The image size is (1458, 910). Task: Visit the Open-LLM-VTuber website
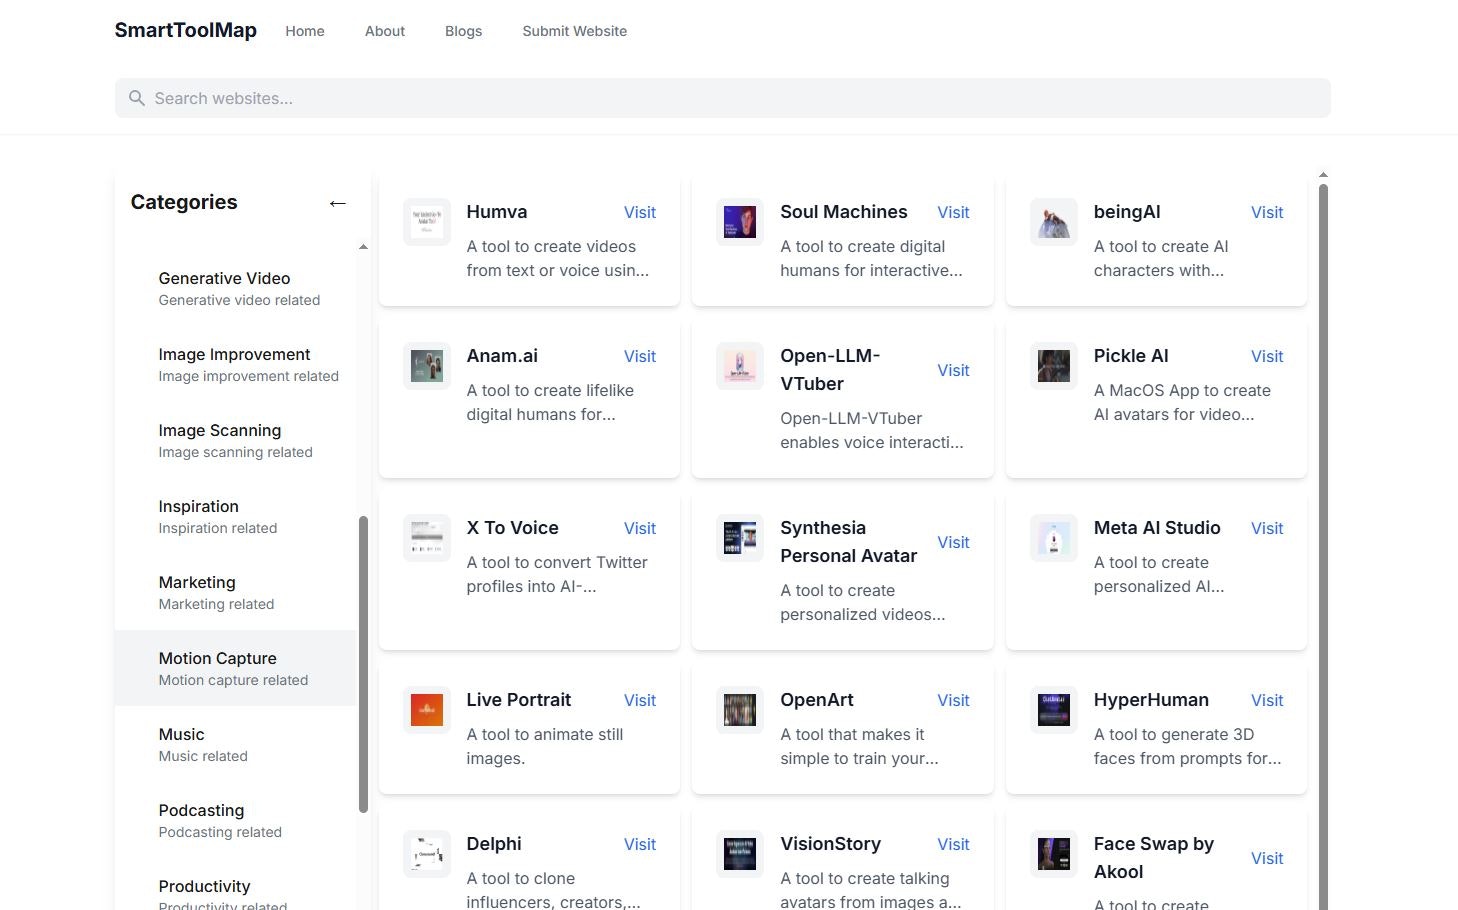point(953,370)
